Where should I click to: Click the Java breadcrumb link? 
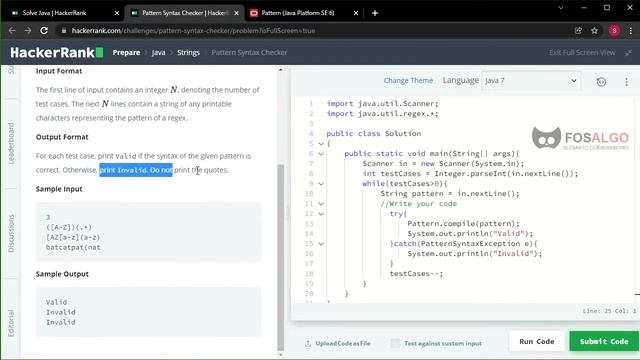click(x=158, y=53)
